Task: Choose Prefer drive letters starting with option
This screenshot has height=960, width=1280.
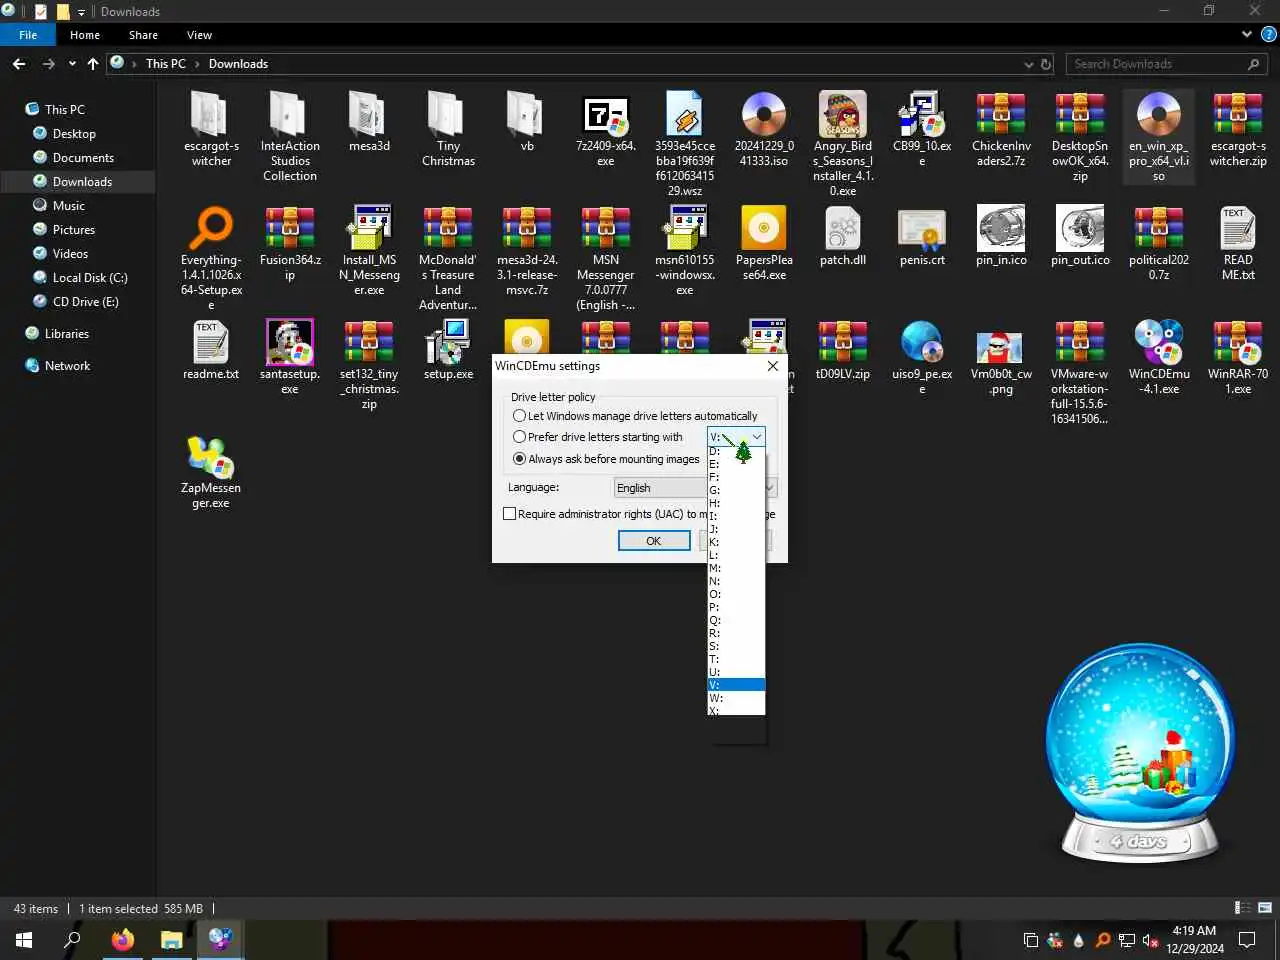Action: (519, 437)
